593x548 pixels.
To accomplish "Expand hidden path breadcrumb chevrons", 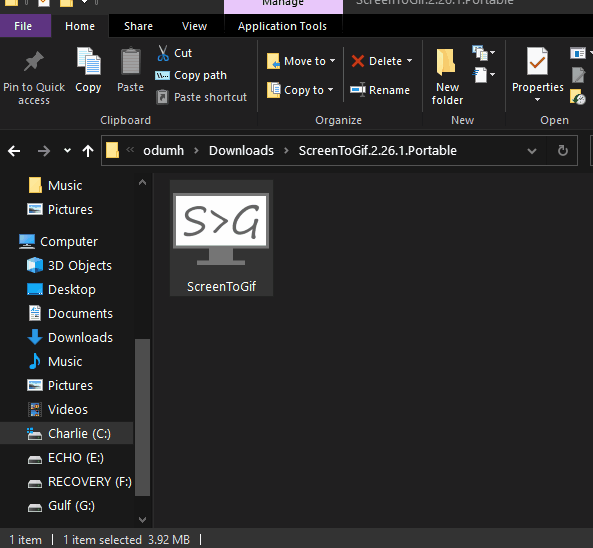I will point(130,150).
